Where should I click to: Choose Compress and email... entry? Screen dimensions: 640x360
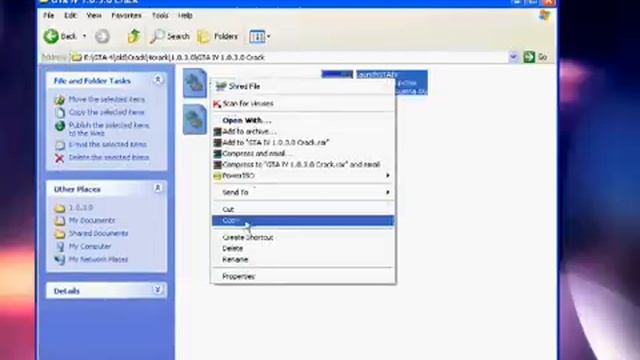(x=303, y=153)
